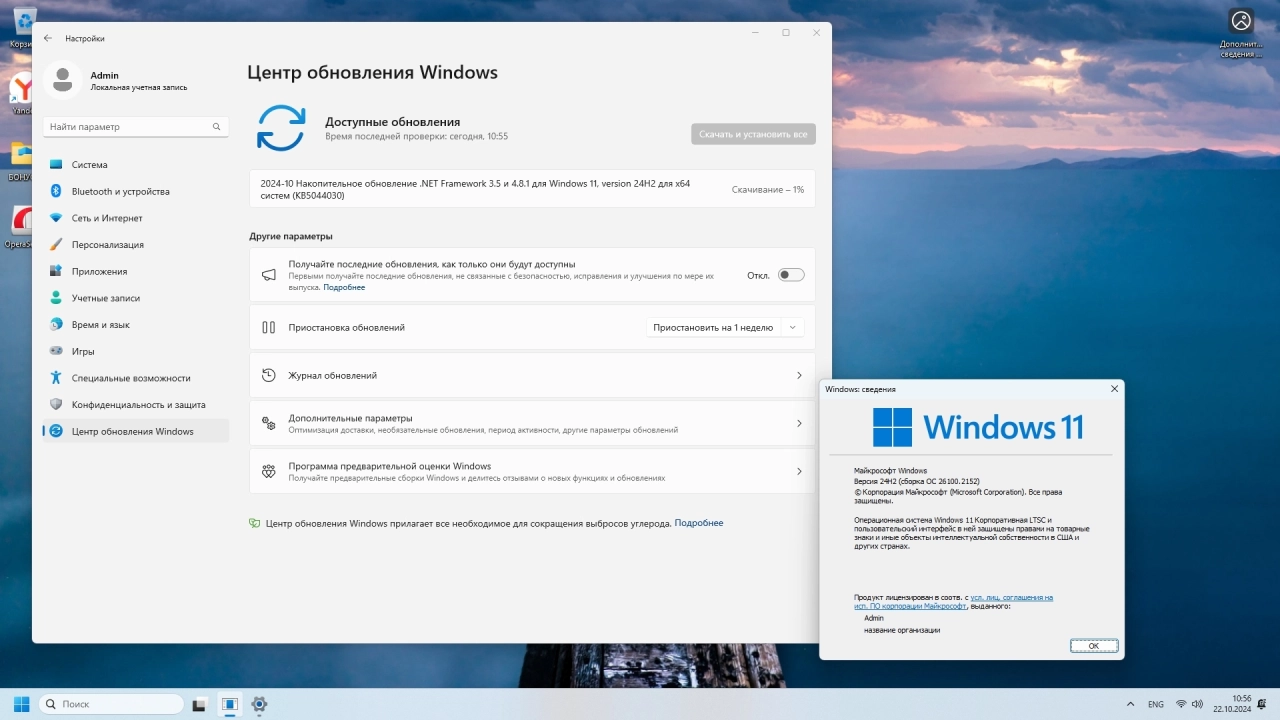This screenshot has width=1280, height=720.
Task: Click the gamepad icon for Игры
Action: click(56, 351)
